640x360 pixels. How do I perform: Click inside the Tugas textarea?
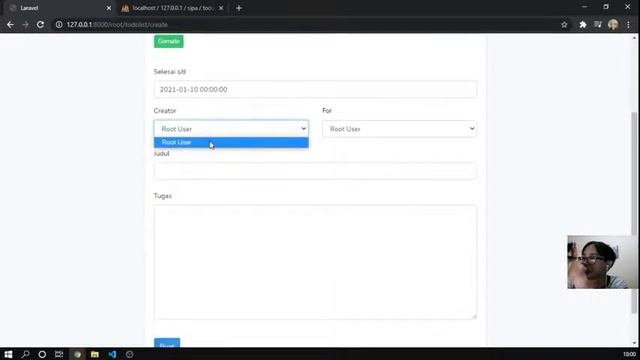tap(315, 262)
